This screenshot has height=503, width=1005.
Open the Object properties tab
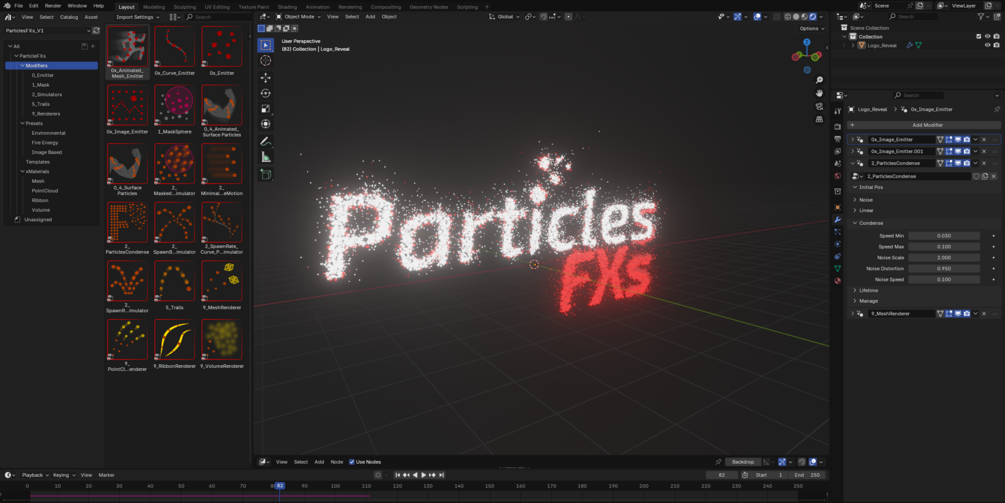(x=838, y=207)
